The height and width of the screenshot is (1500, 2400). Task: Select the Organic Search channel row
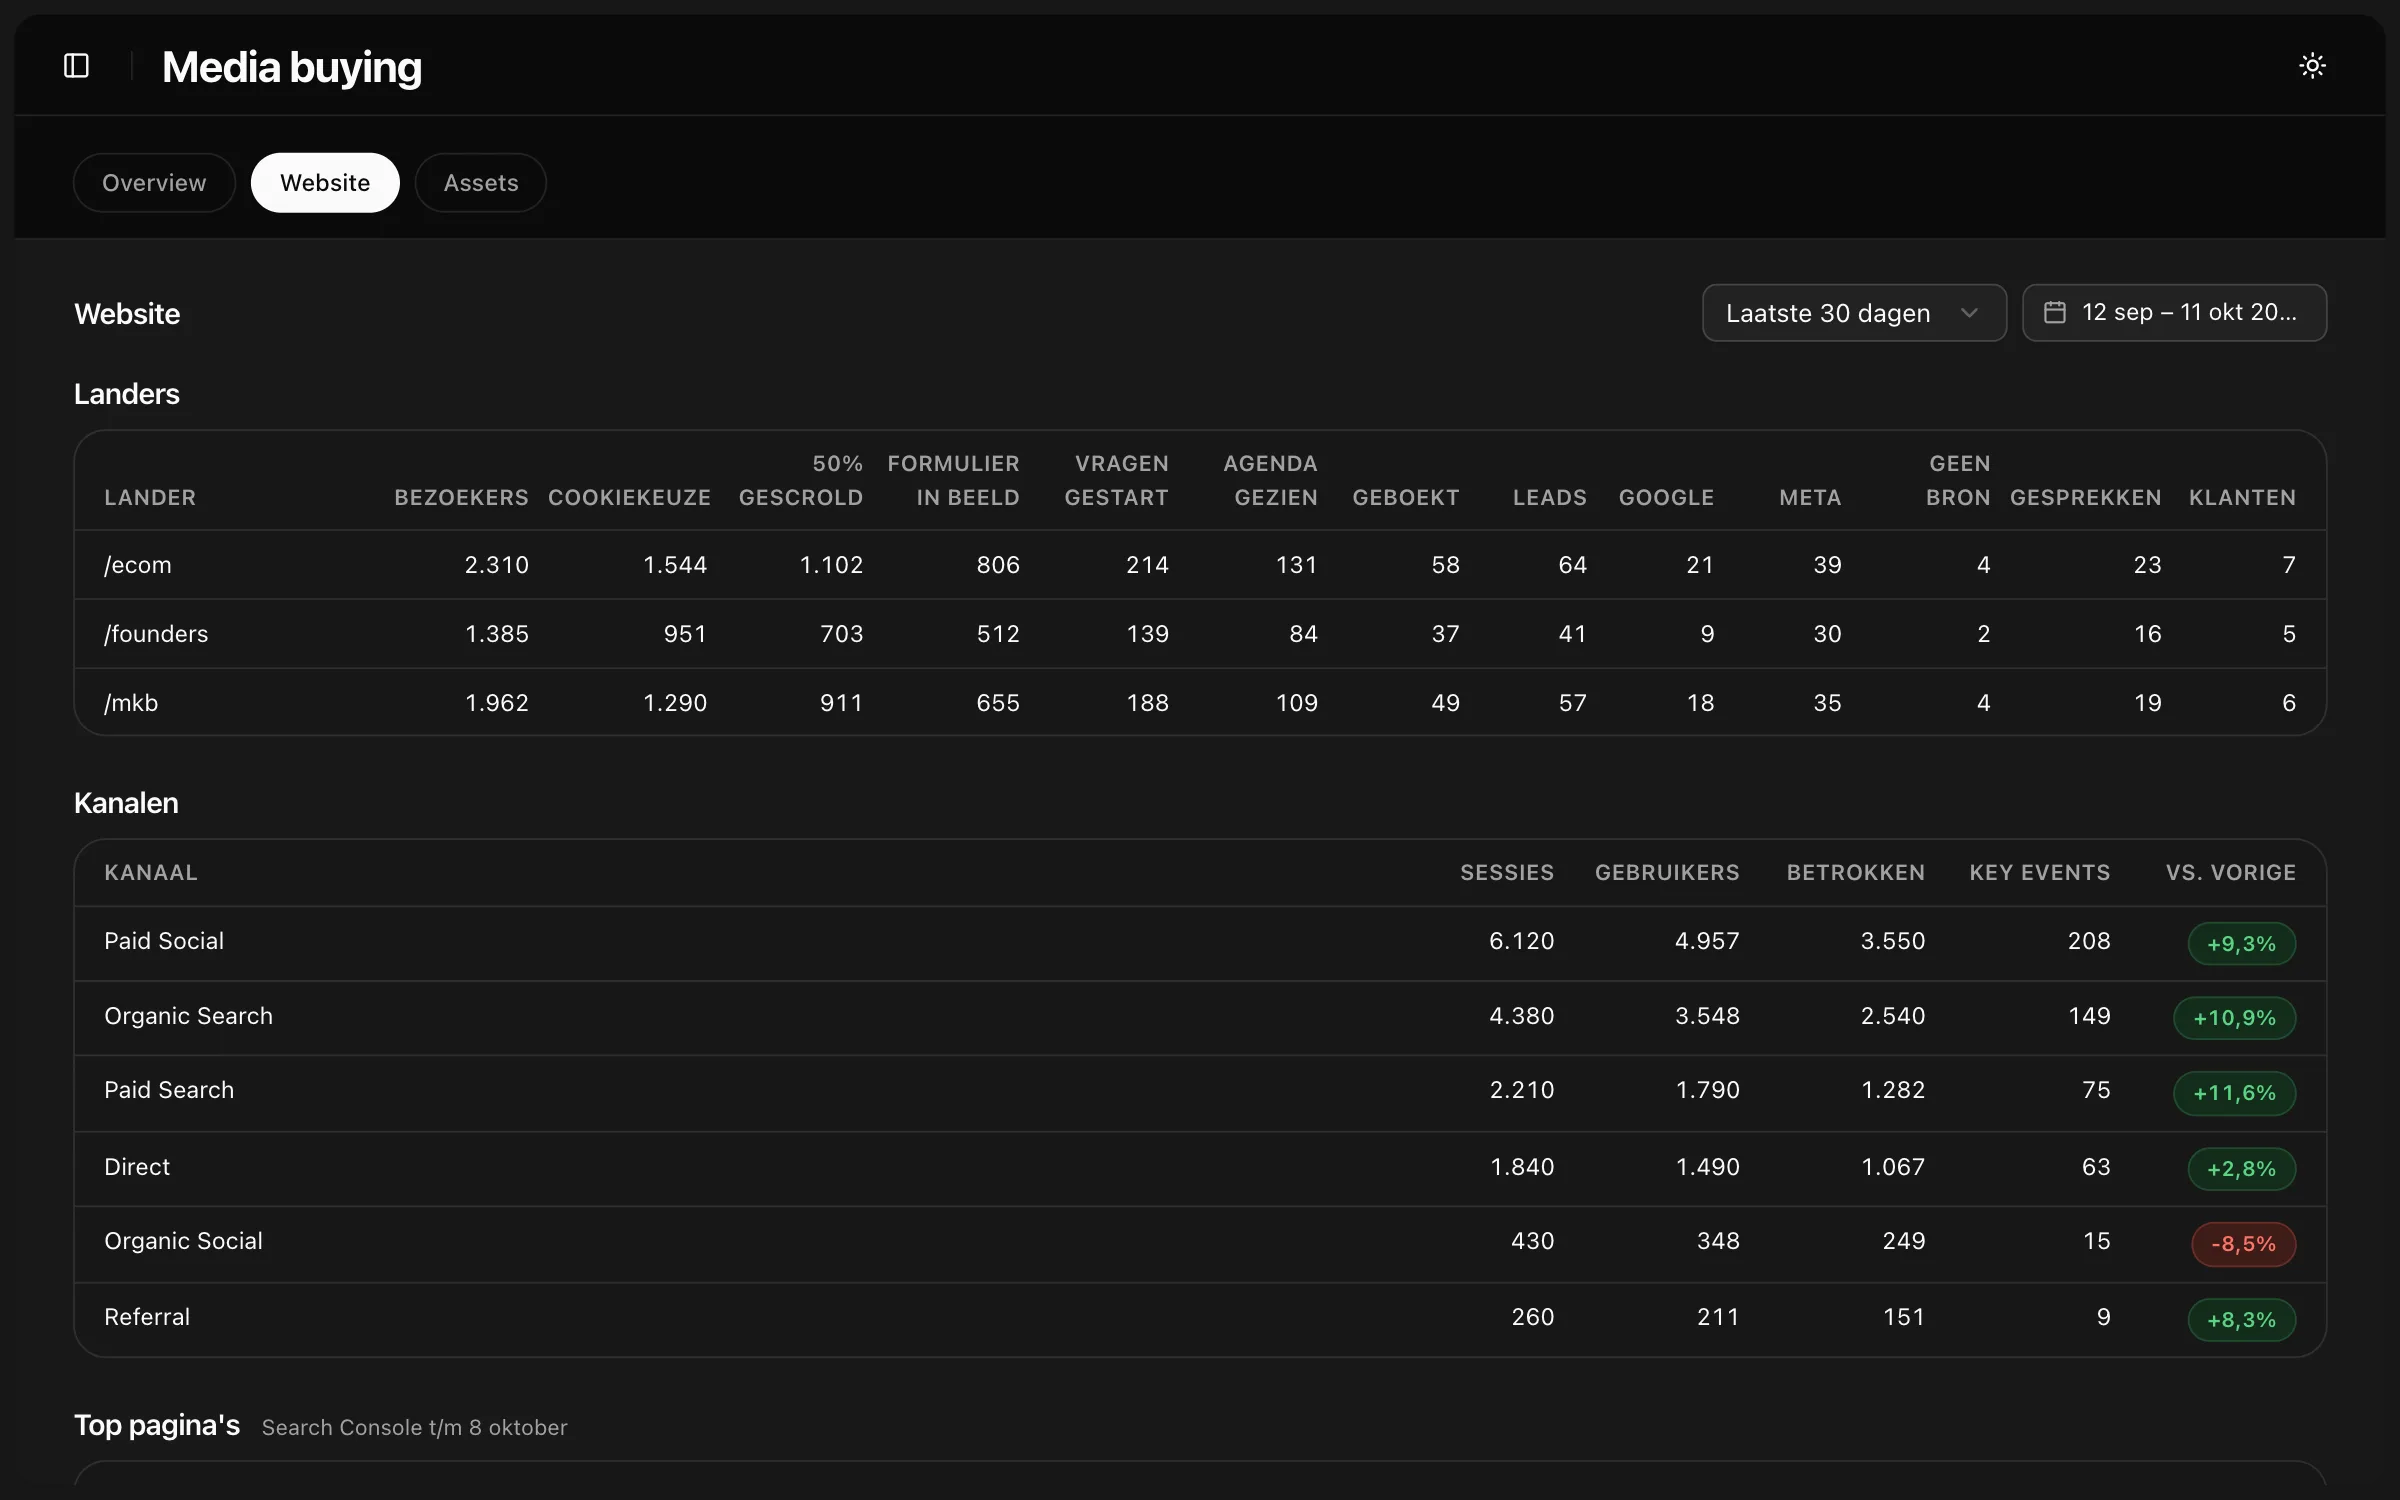point(1200,1018)
